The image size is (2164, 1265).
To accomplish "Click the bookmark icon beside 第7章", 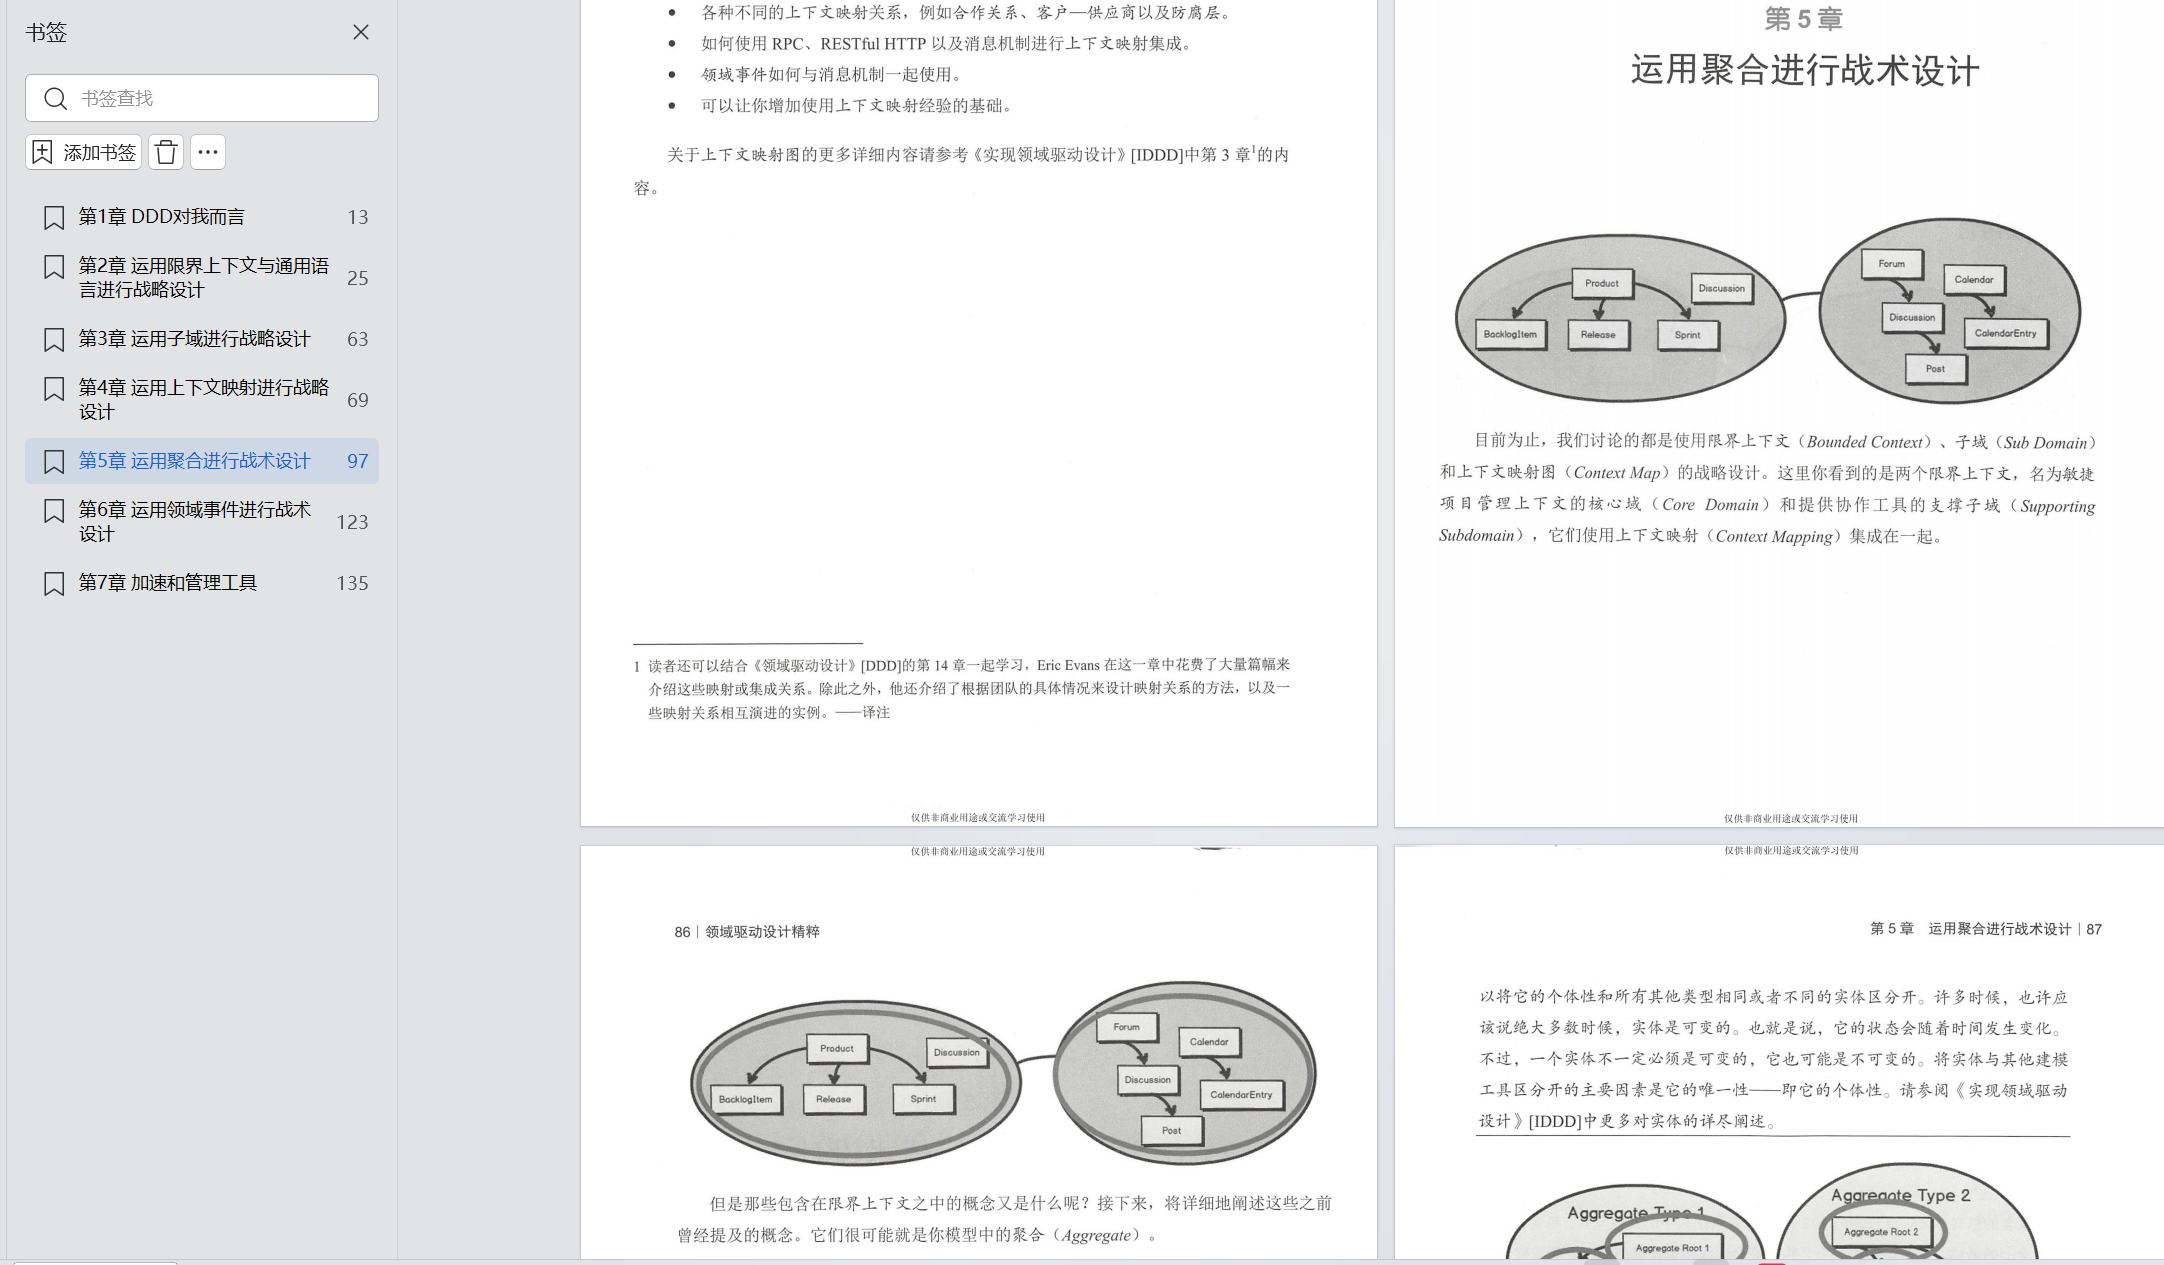I will (x=54, y=584).
